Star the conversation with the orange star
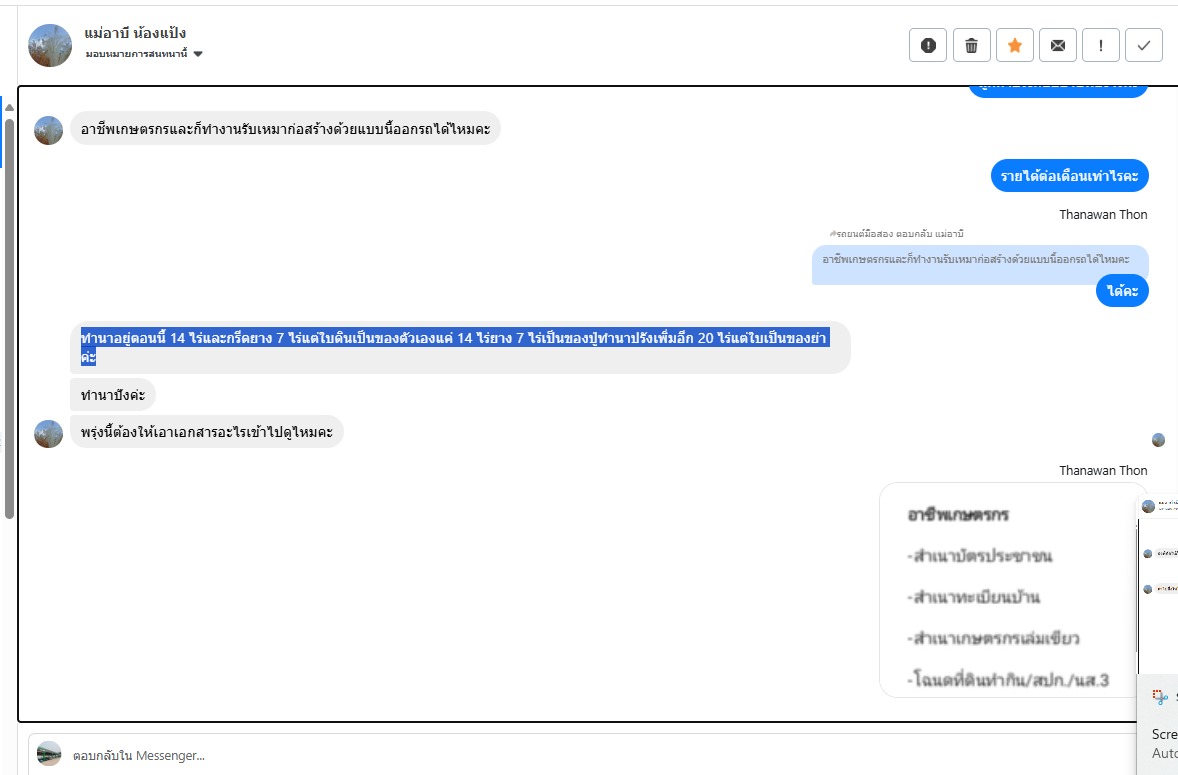 click(x=1014, y=46)
